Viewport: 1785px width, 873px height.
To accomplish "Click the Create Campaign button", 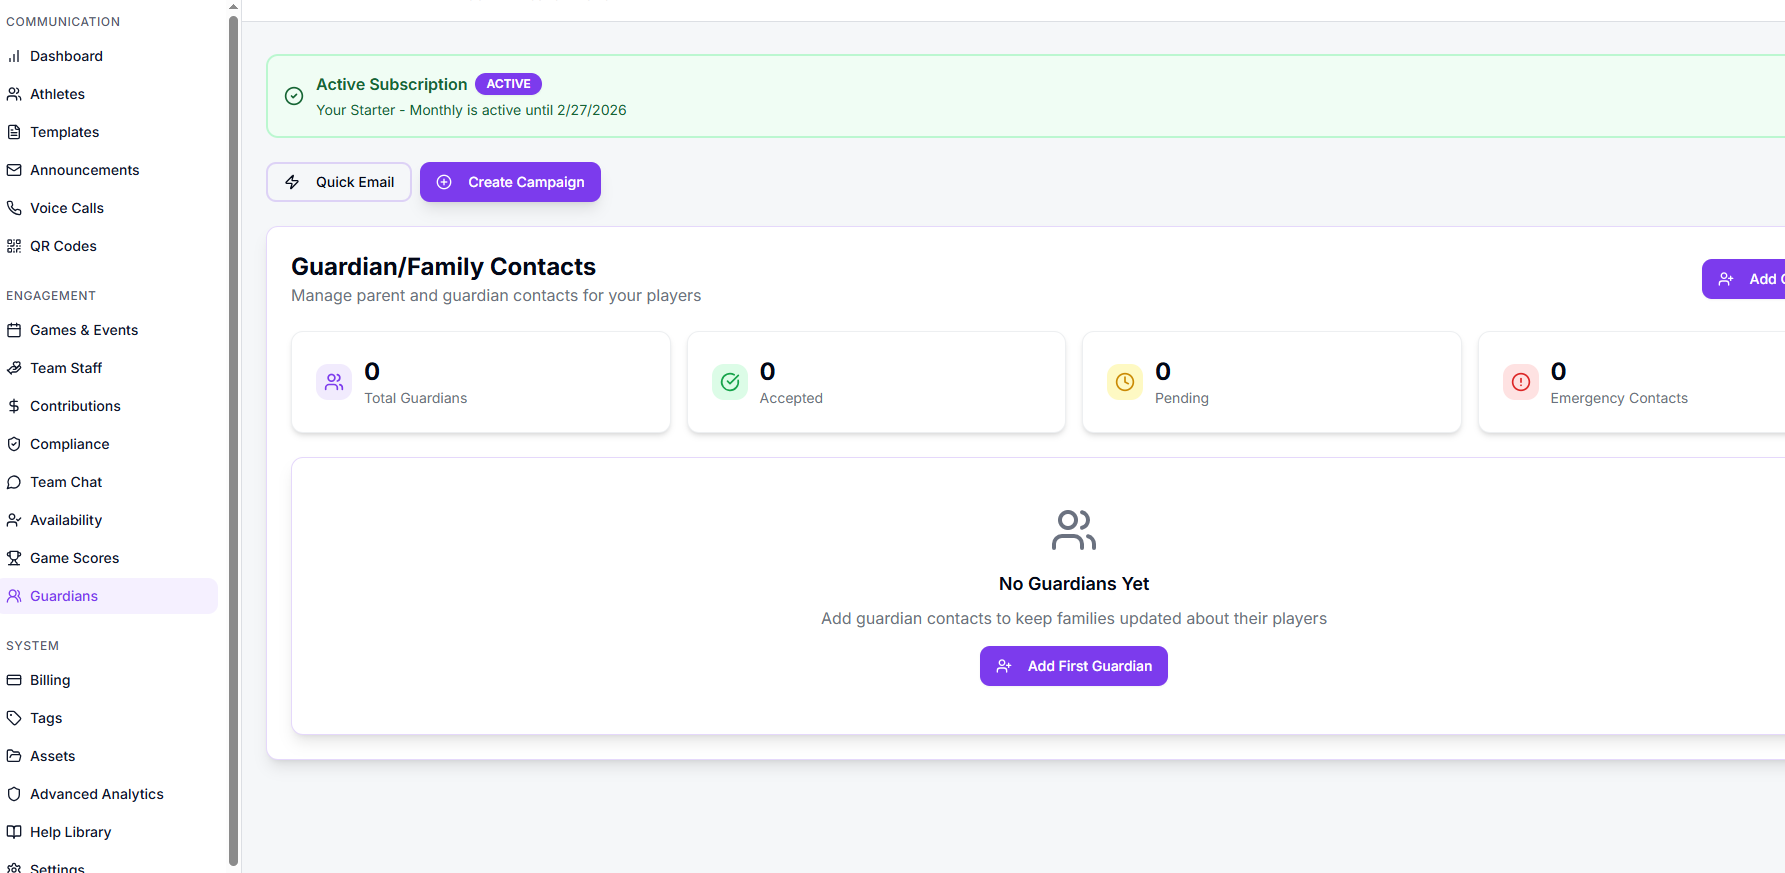I will coord(510,182).
